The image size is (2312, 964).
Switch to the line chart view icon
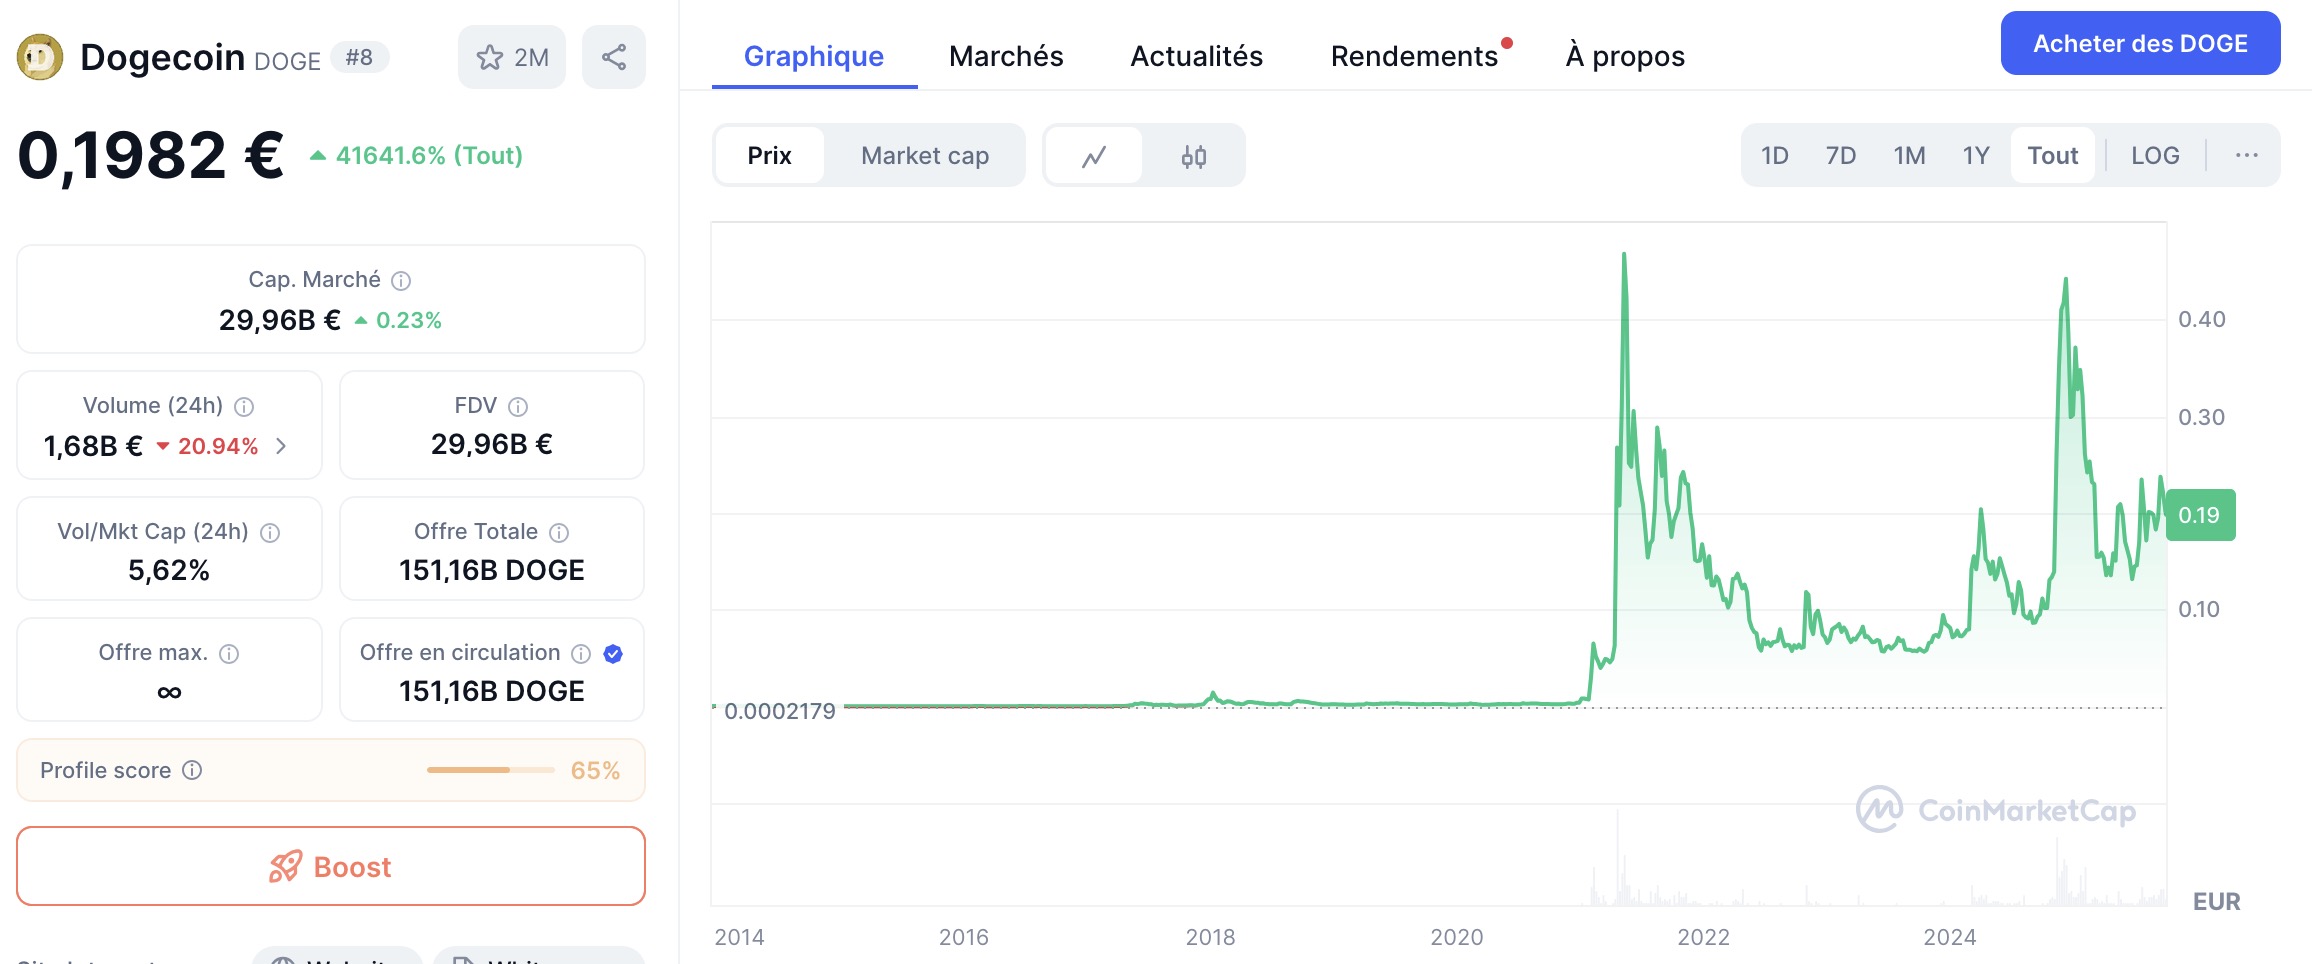coord(1094,156)
